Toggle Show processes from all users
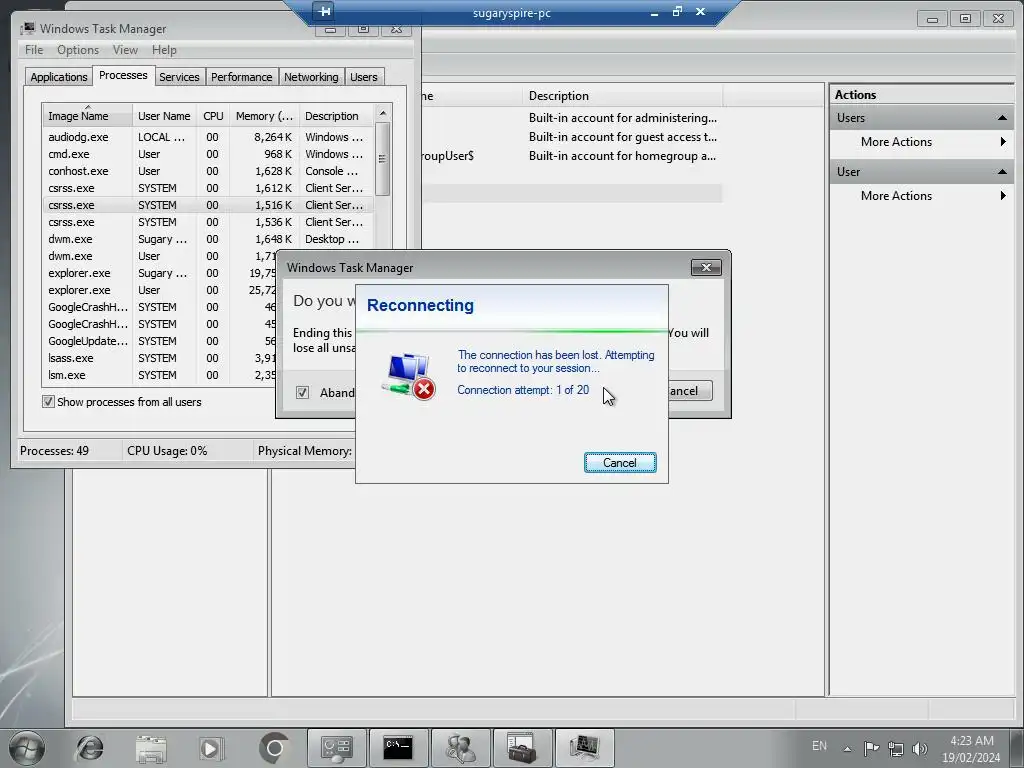This screenshot has width=1024, height=768. pyautogui.click(x=48, y=402)
